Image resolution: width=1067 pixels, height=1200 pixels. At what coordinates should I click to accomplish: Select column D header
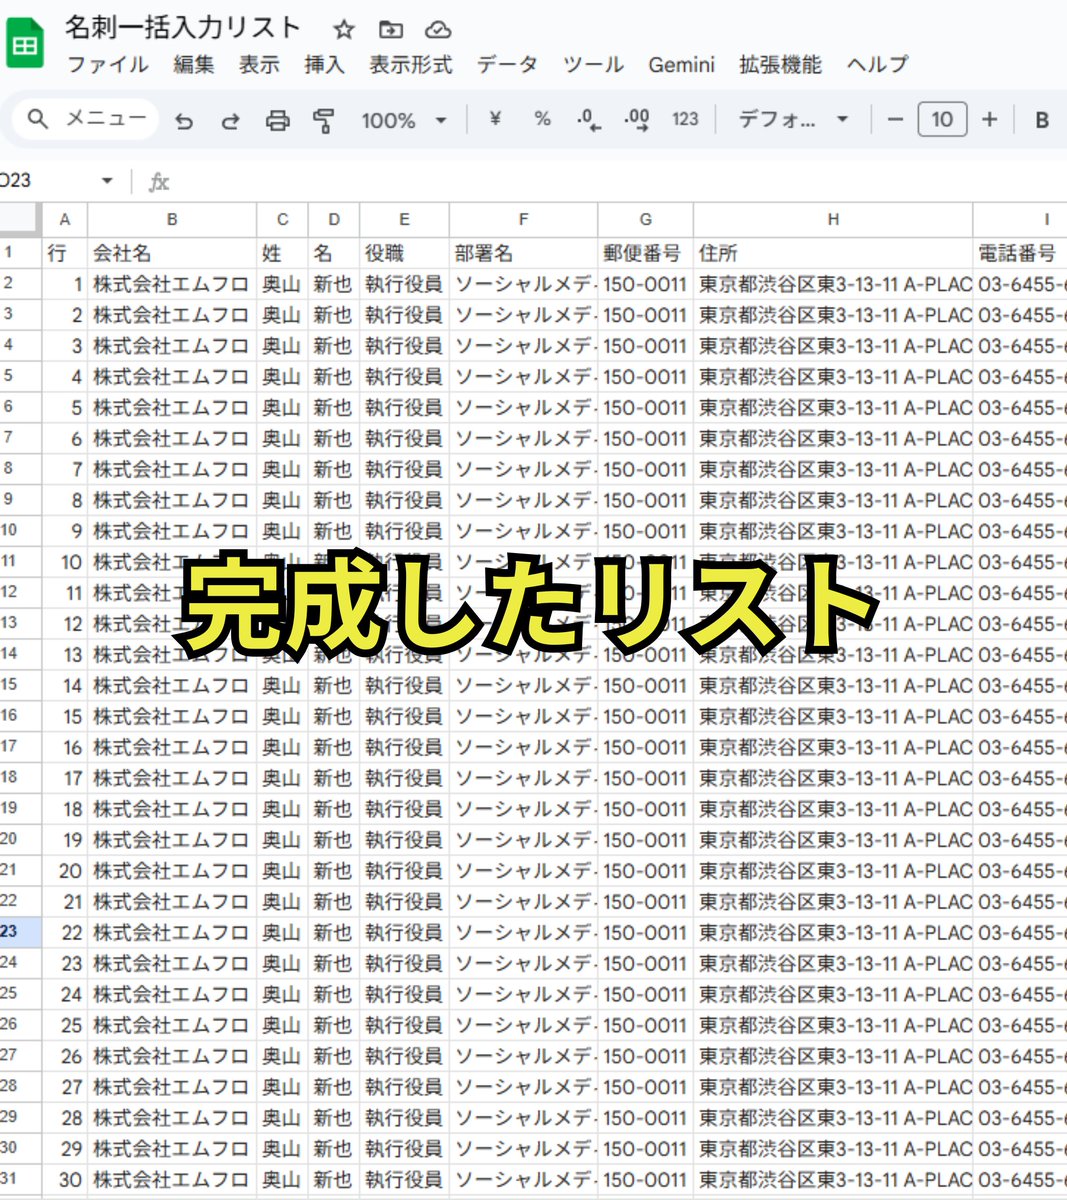click(334, 219)
